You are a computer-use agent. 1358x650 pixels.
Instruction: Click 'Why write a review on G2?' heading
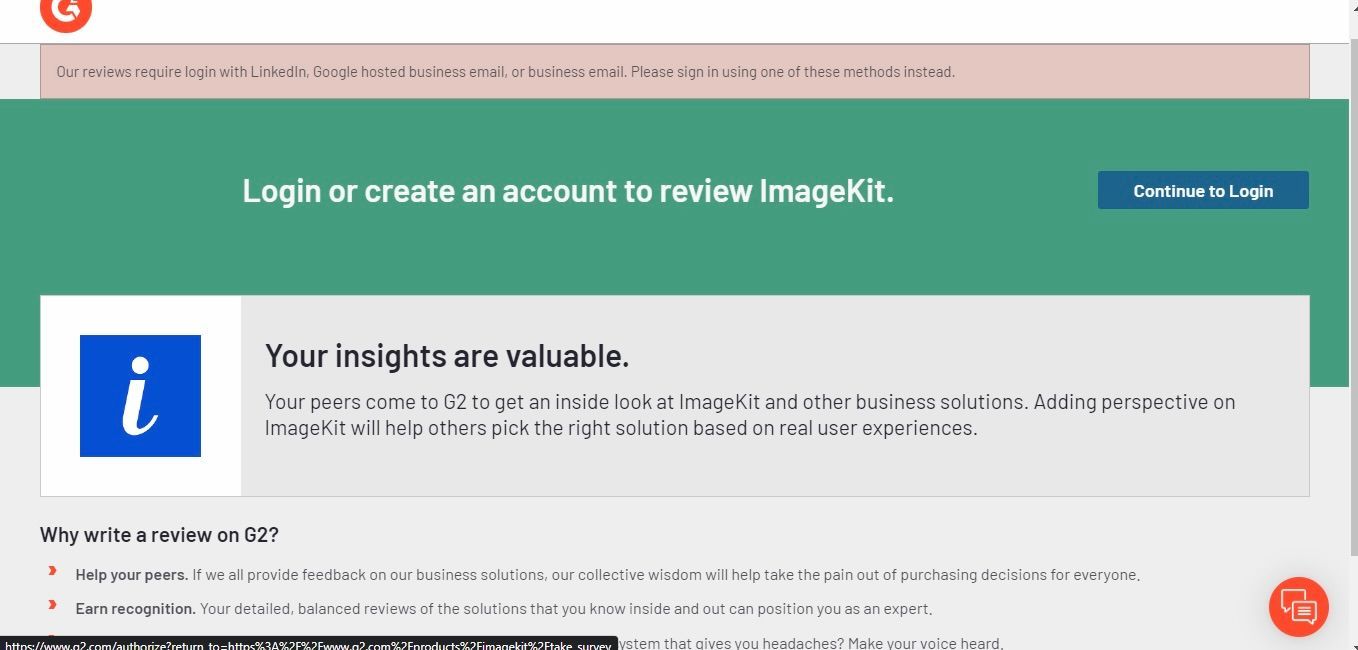pyautogui.click(x=159, y=535)
